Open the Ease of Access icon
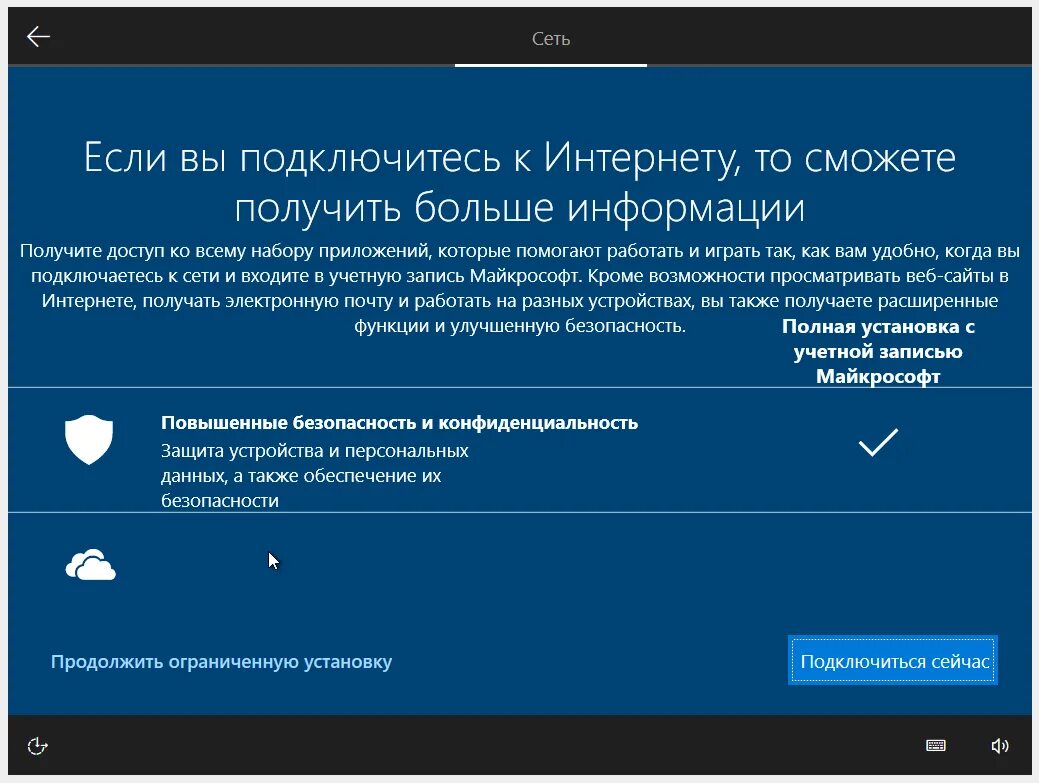 pos(37,746)
